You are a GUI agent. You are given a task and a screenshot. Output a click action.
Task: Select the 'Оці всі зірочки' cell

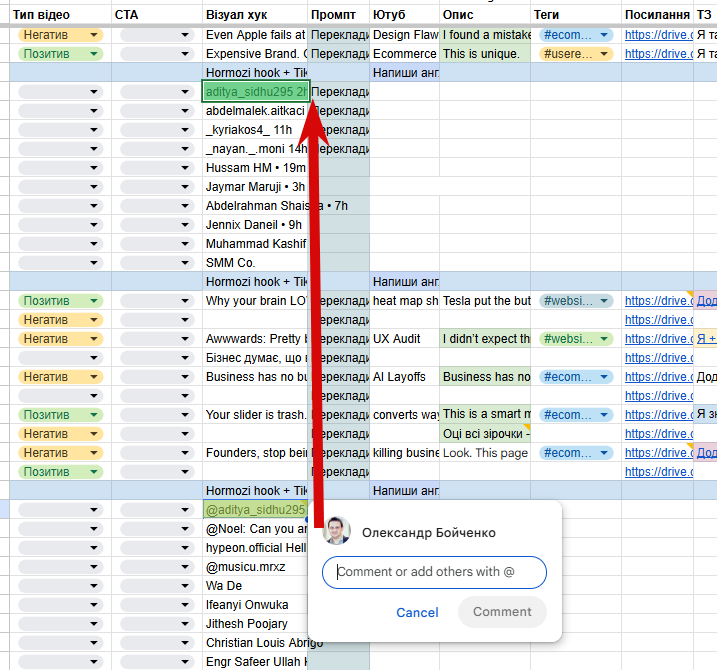pos(485,434)
